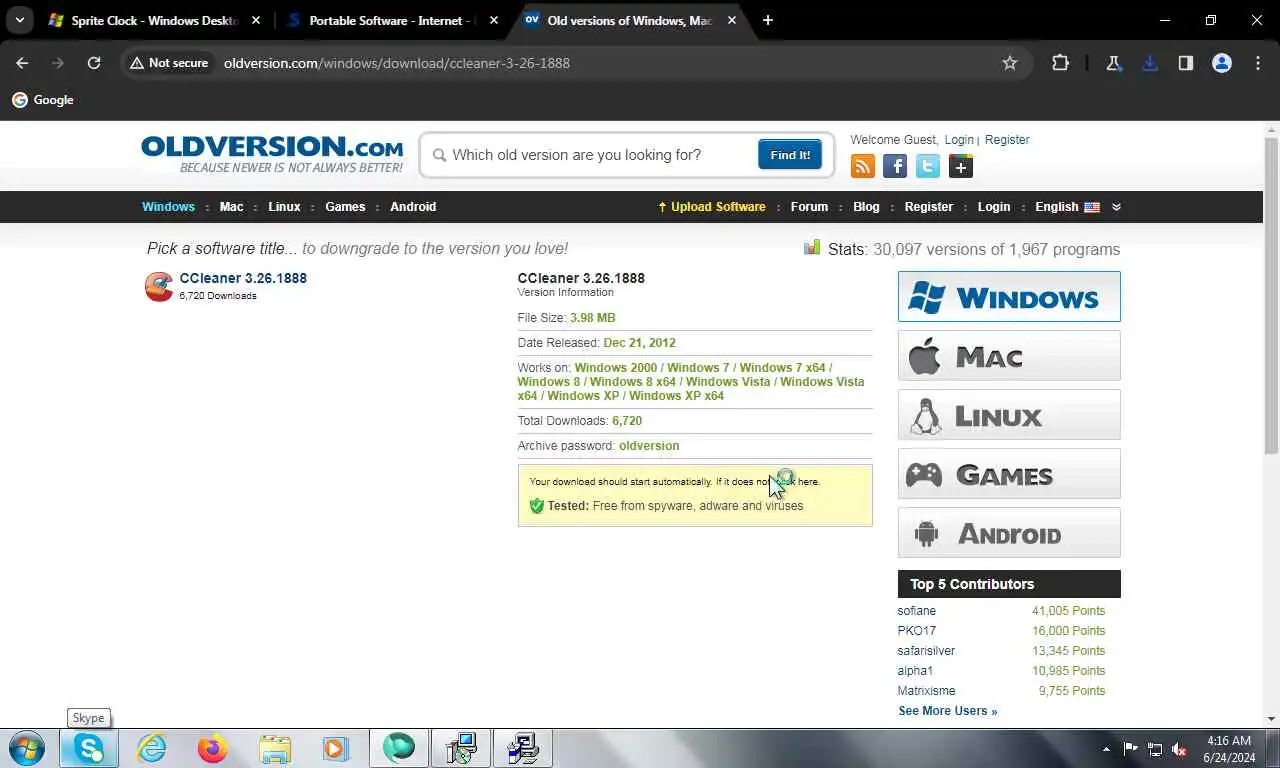Open the Android nav menu item
This screenshot has height=768, width=1280.
click(x=413, y=207)
